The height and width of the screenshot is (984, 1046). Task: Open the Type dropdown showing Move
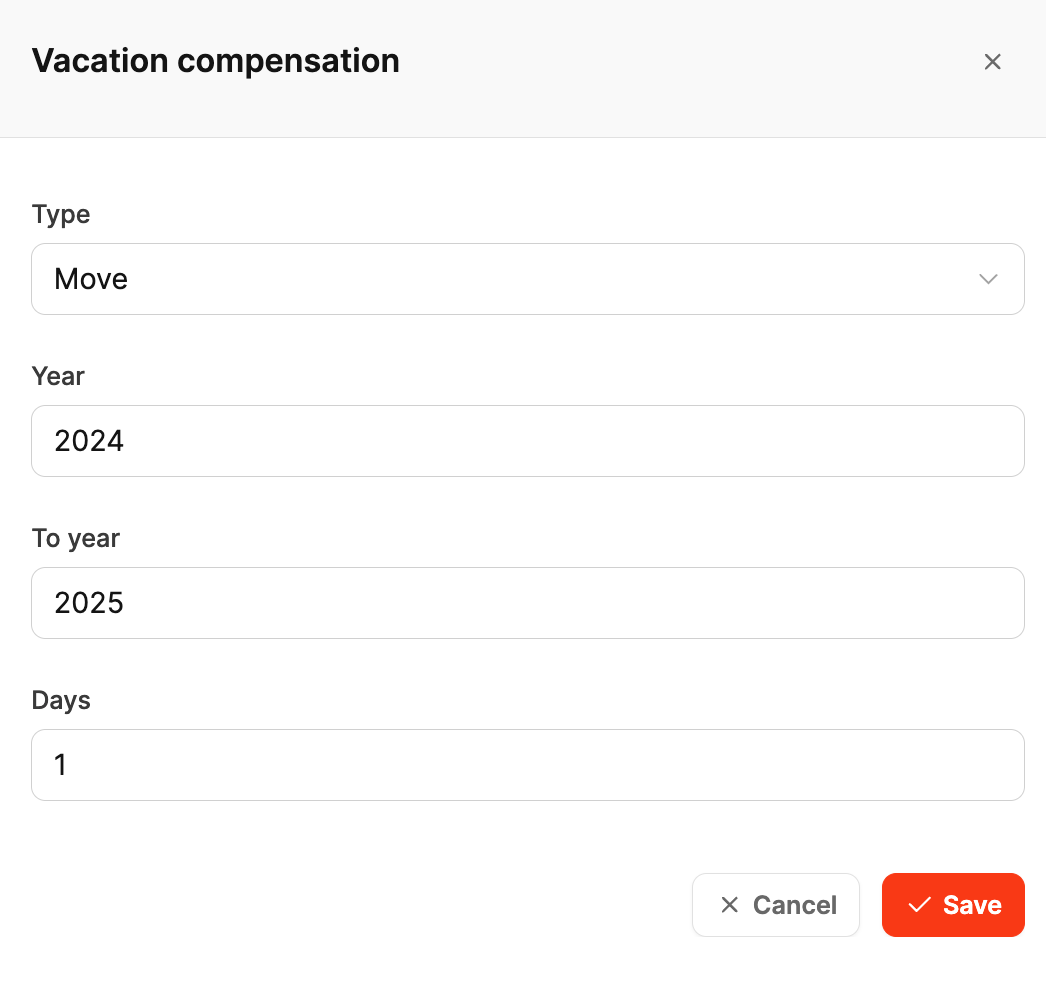[x=527, y=279]
